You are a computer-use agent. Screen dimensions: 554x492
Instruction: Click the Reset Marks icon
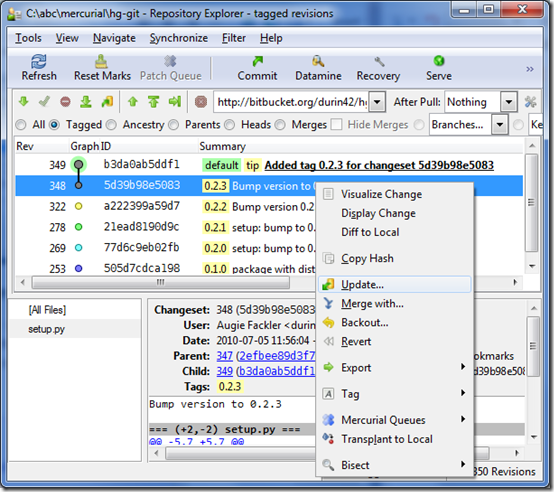tap(102, 68)
